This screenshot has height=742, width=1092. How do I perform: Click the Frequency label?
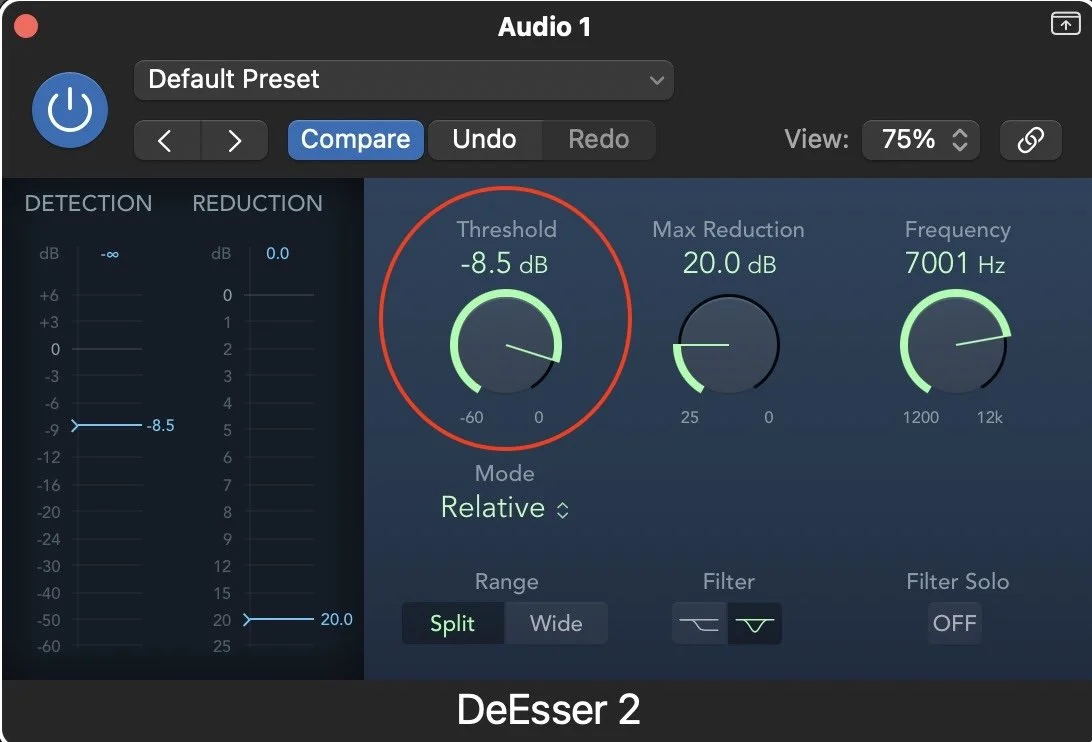pyautogui.click(x=958, y=230)
